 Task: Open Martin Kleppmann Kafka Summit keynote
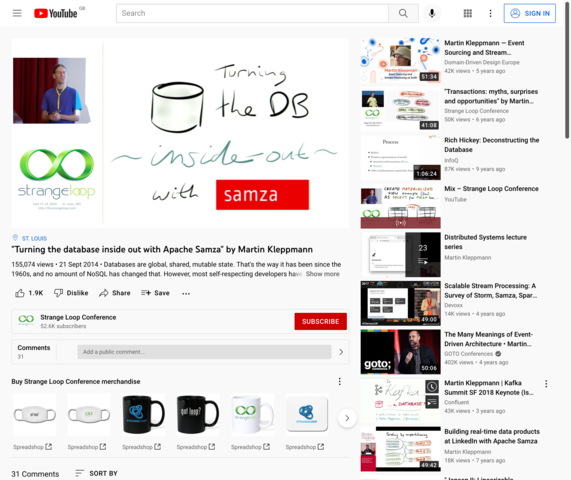tap(489, 387)
